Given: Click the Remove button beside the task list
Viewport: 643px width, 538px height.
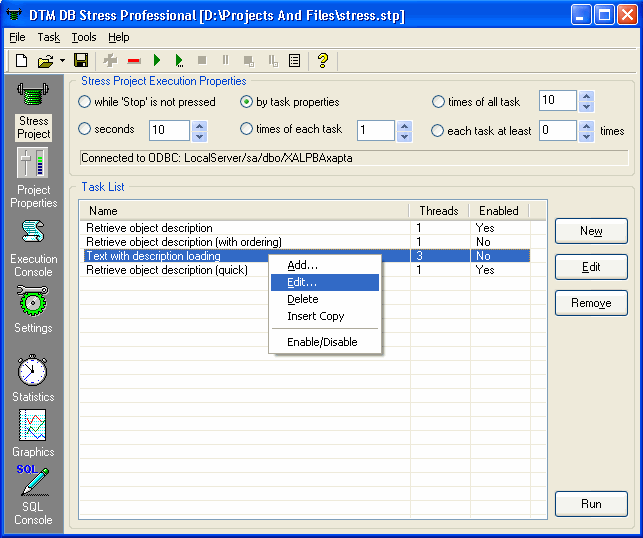Looking at the screenshot, I should (x=591, y=303).
